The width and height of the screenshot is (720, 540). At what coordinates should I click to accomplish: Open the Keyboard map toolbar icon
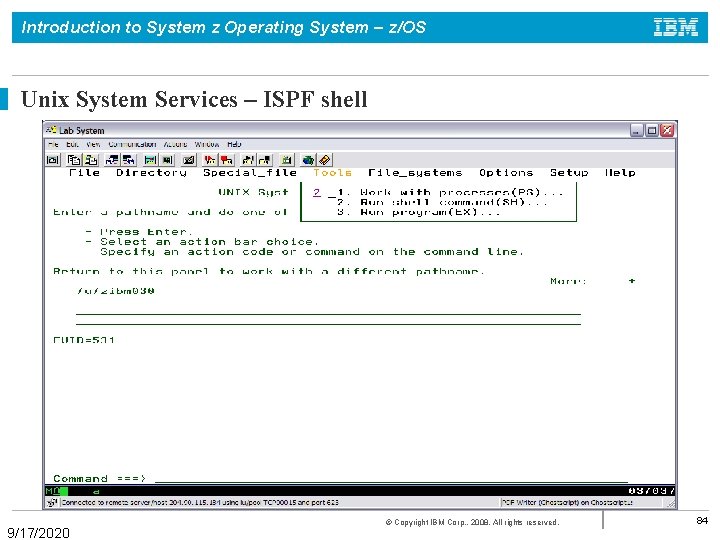coord(188,160)
